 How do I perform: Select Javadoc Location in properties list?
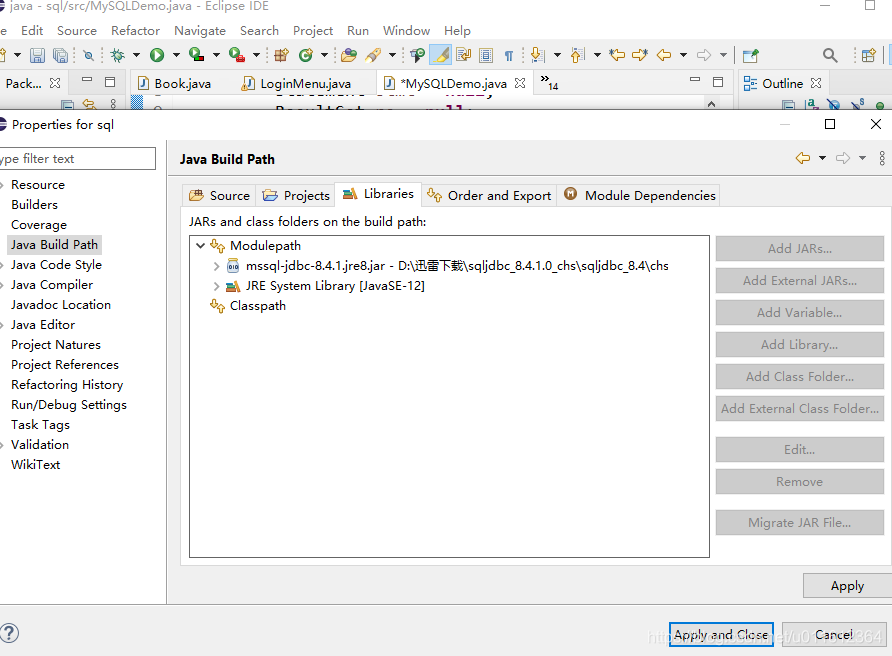click(61, 304)
